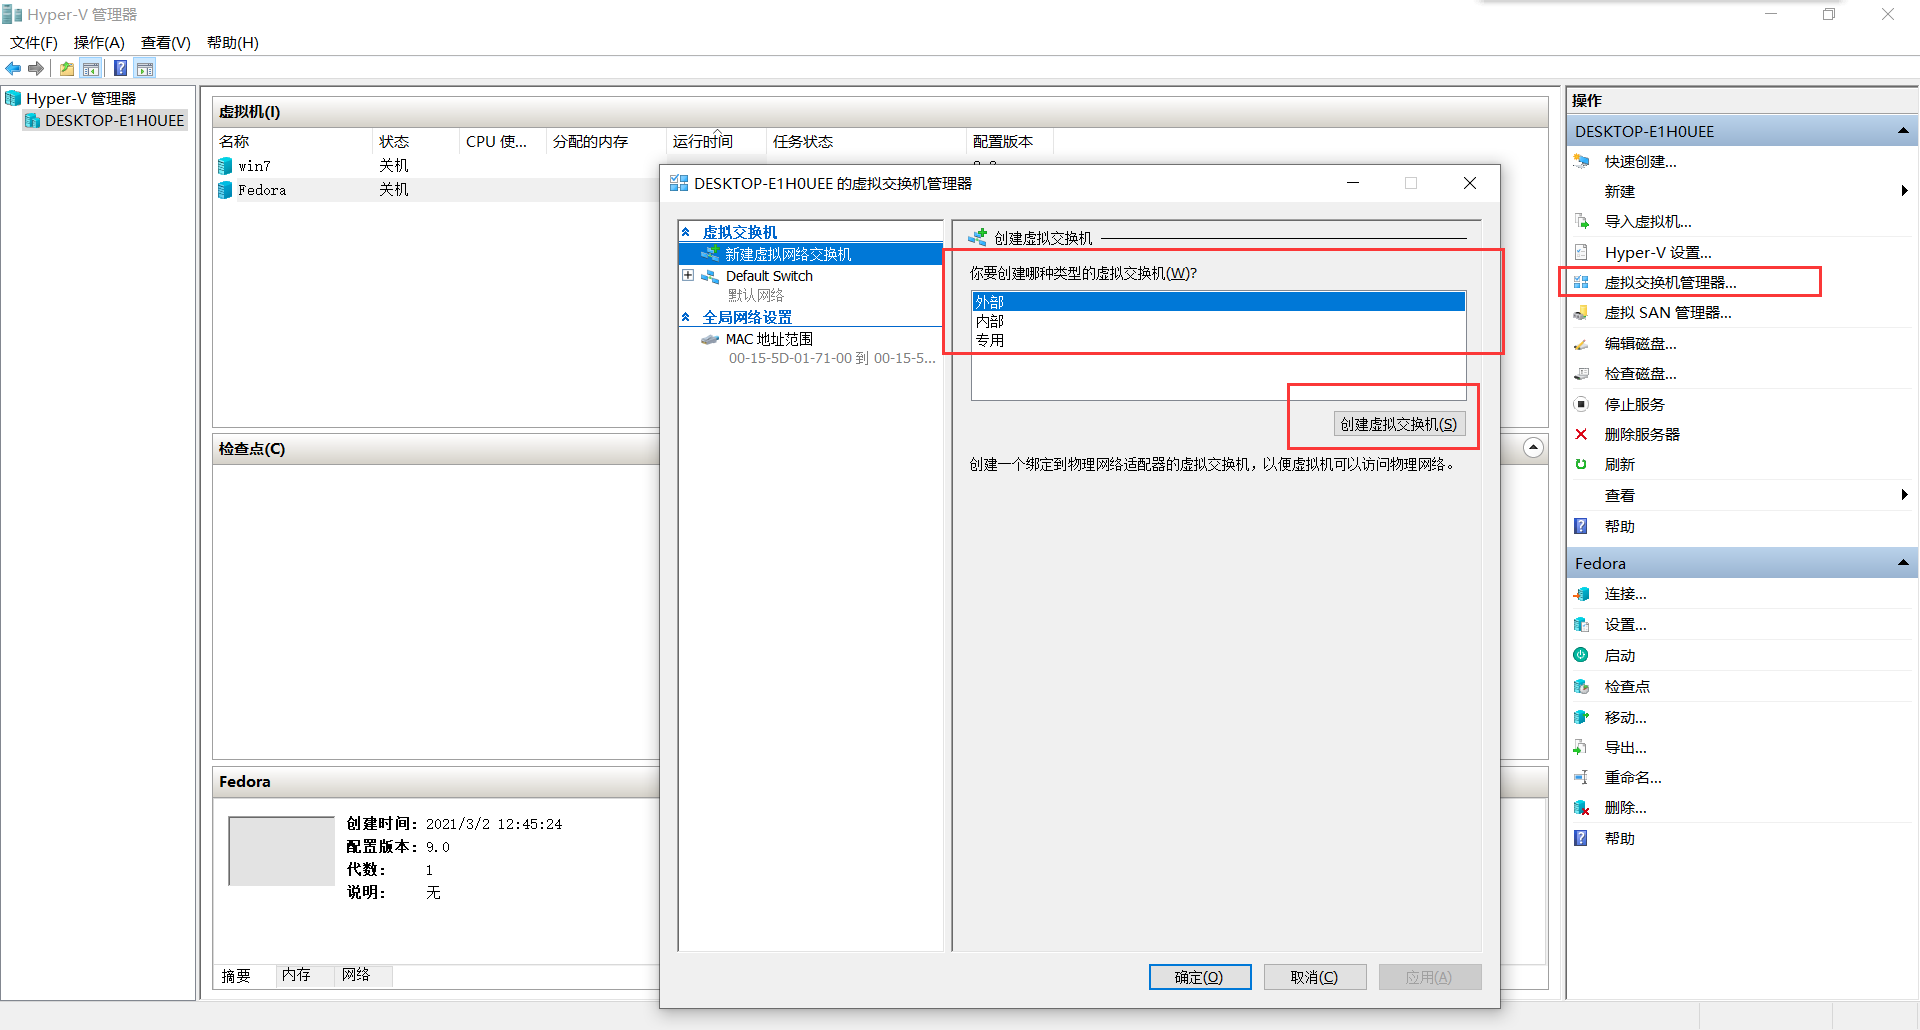Image resolution: width=1920 pixels, height=1030 pixels.
Task: Click the Fedora thumbnail preview
Action: 281,851
